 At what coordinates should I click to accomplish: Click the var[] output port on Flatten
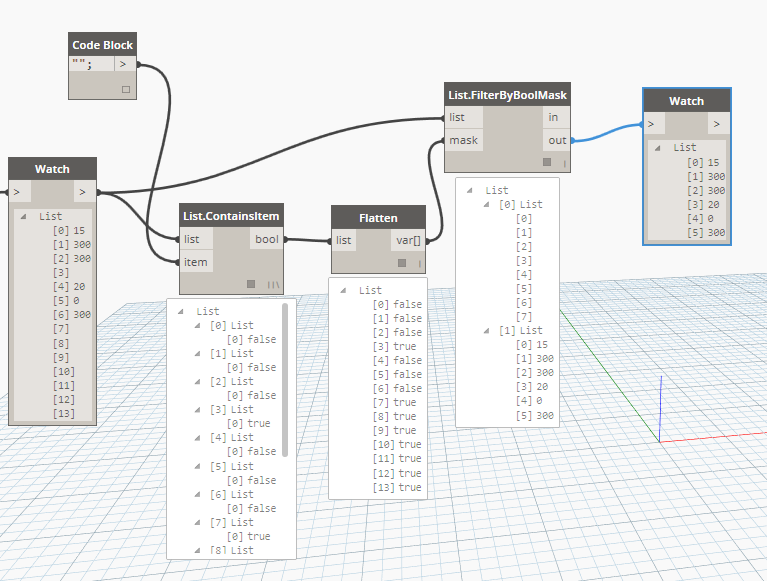point(408,240)
